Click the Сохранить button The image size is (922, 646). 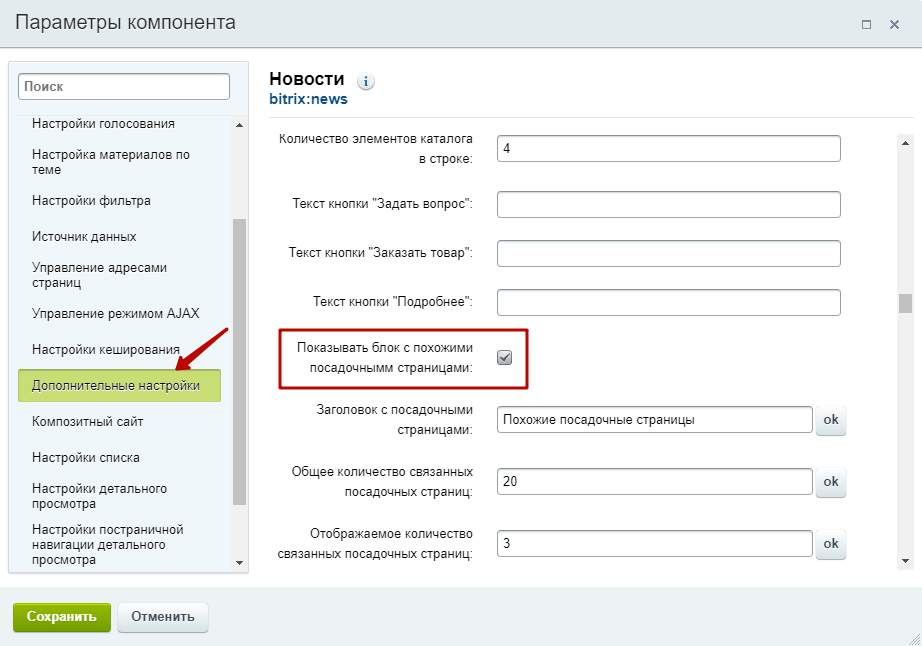[62, 617]
